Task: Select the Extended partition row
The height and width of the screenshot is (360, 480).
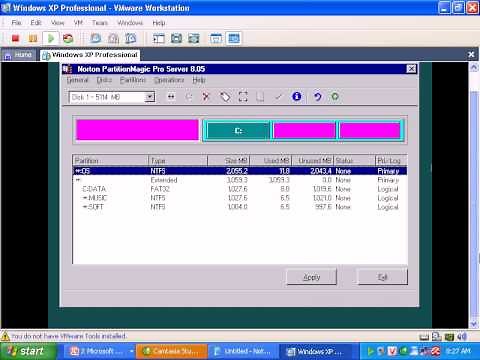Action: click(x=240, y=180)
